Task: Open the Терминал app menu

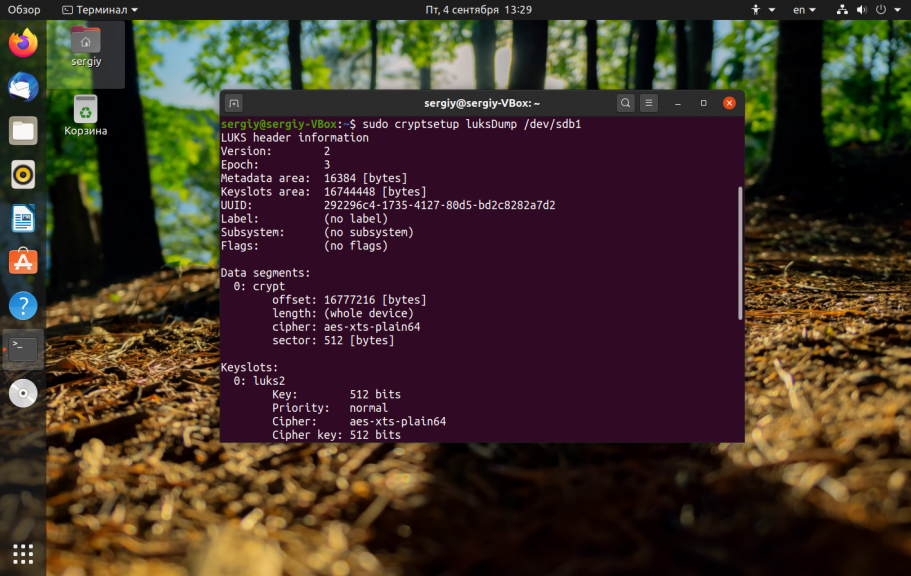Action: (100, 10)
